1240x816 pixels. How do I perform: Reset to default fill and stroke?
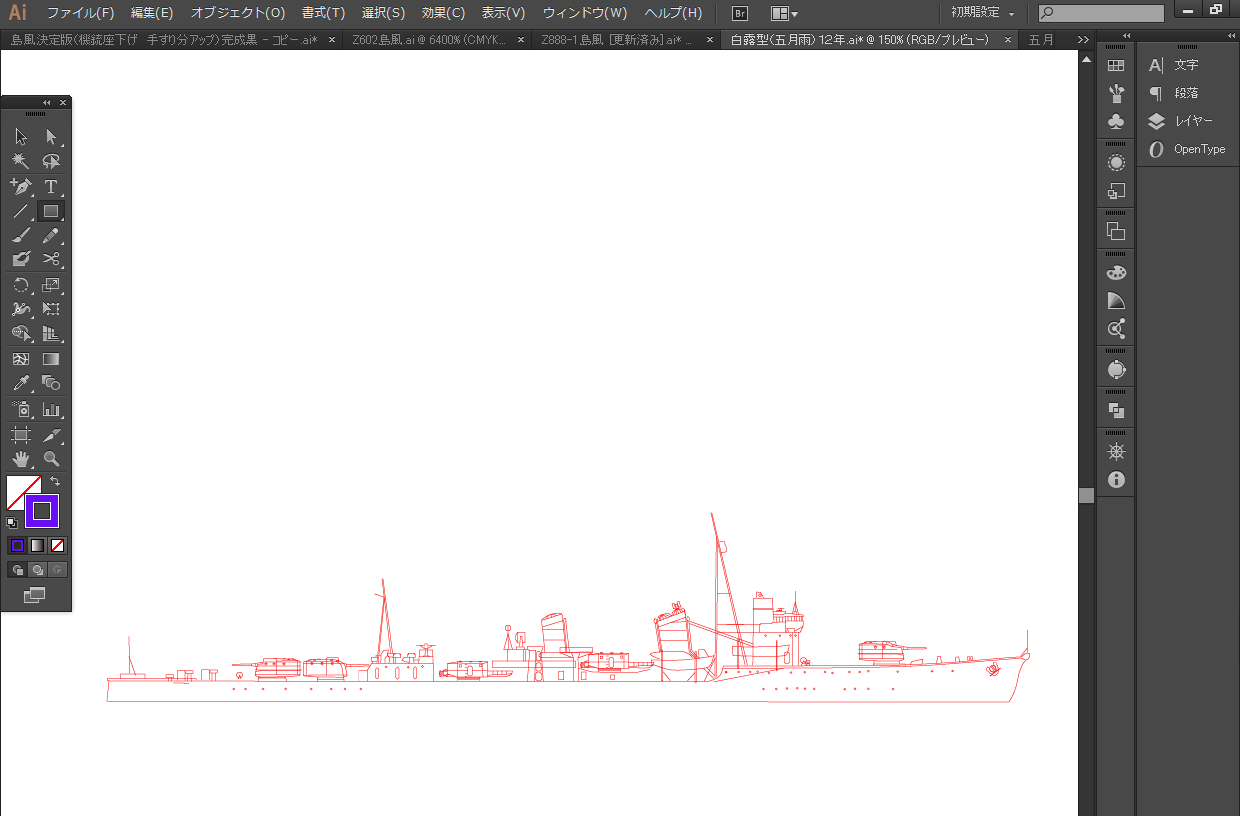tap(12, 522)
